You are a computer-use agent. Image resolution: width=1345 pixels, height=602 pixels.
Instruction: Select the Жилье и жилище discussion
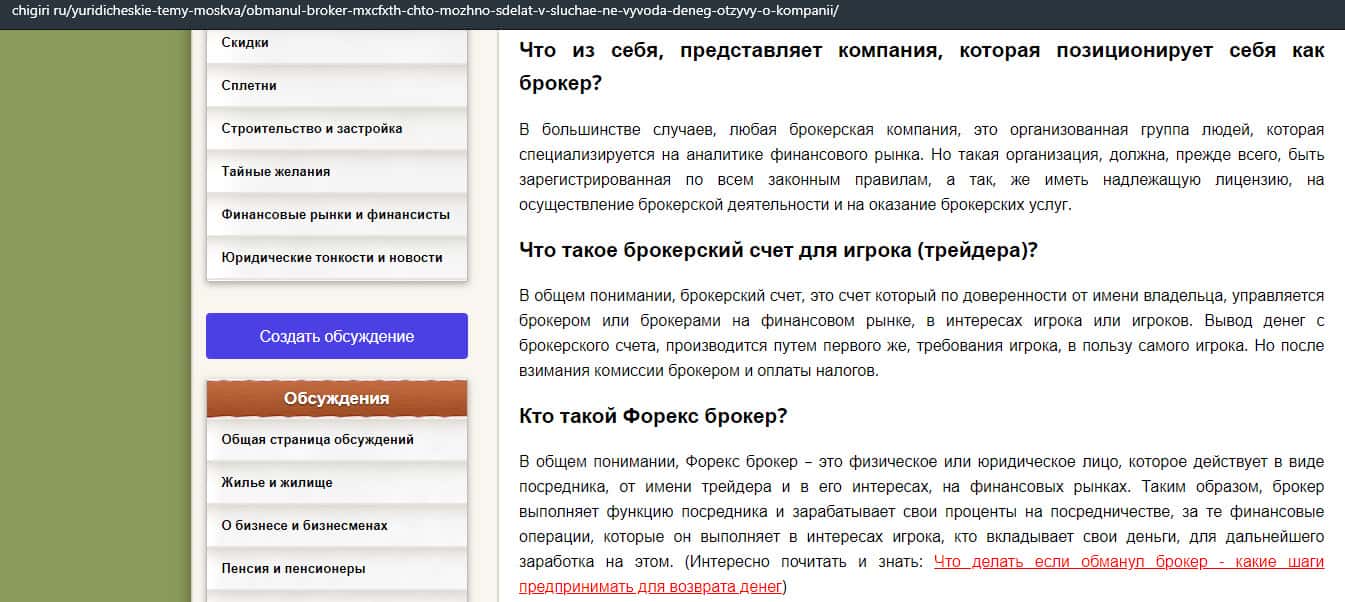pos(276,483)
